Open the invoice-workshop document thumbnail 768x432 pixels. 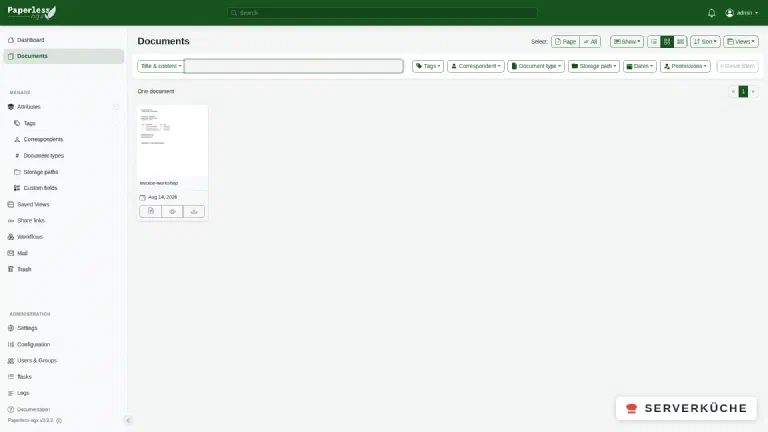click(172, 141)
